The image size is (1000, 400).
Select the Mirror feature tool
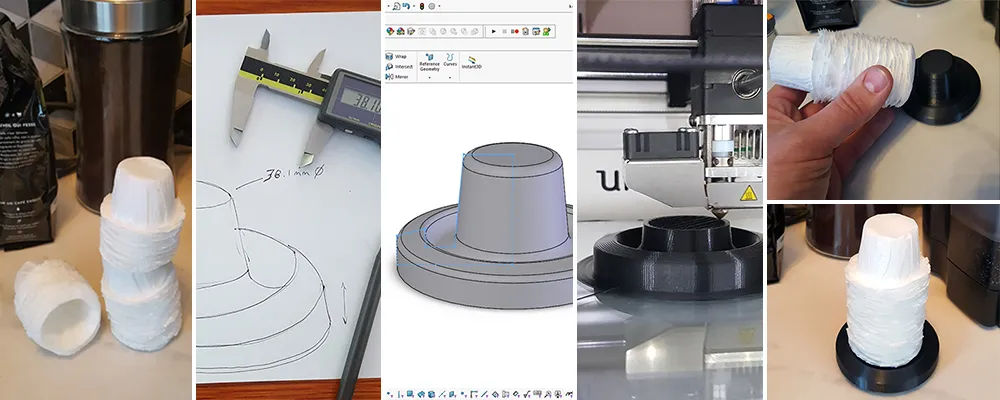pyautogui.click(x=397, y=77)
